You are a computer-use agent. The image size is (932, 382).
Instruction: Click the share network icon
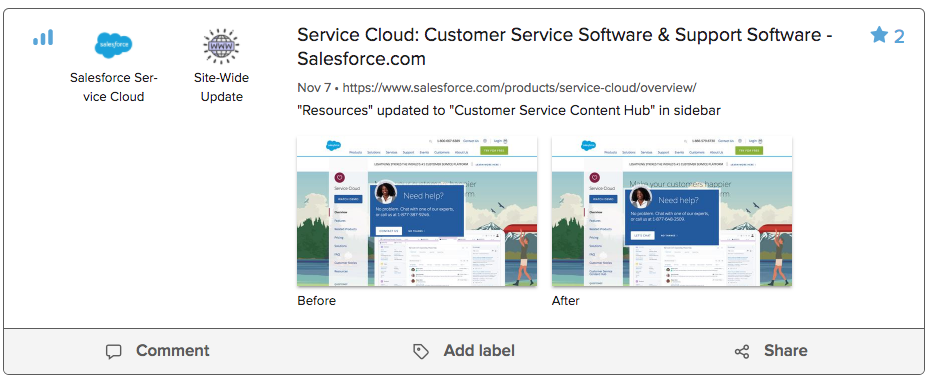pos(742,352)
